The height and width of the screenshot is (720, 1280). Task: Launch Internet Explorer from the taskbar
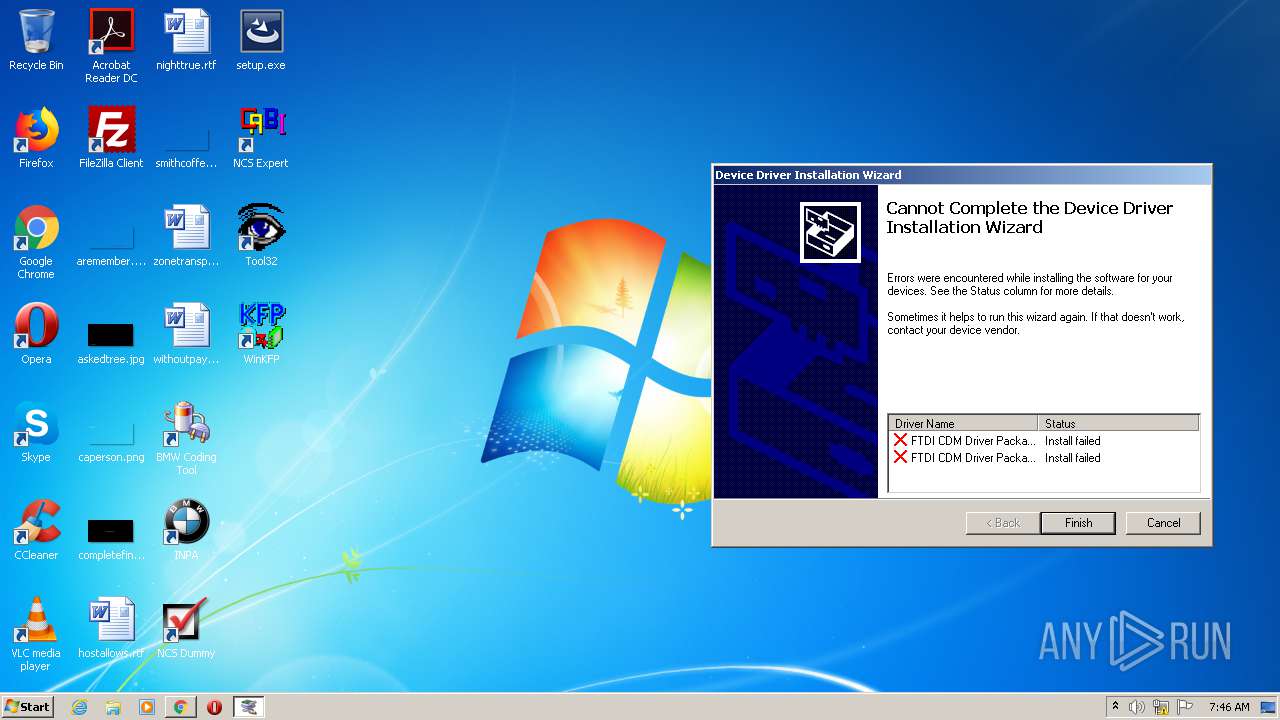click(79, 707)
